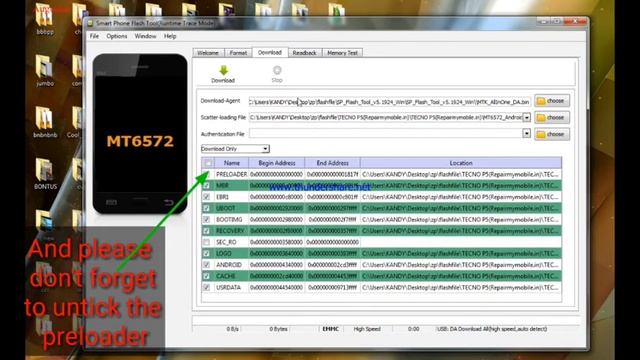Click the Name column header
This screenshot has height=360, width=640.
click(x=231, y=163)
